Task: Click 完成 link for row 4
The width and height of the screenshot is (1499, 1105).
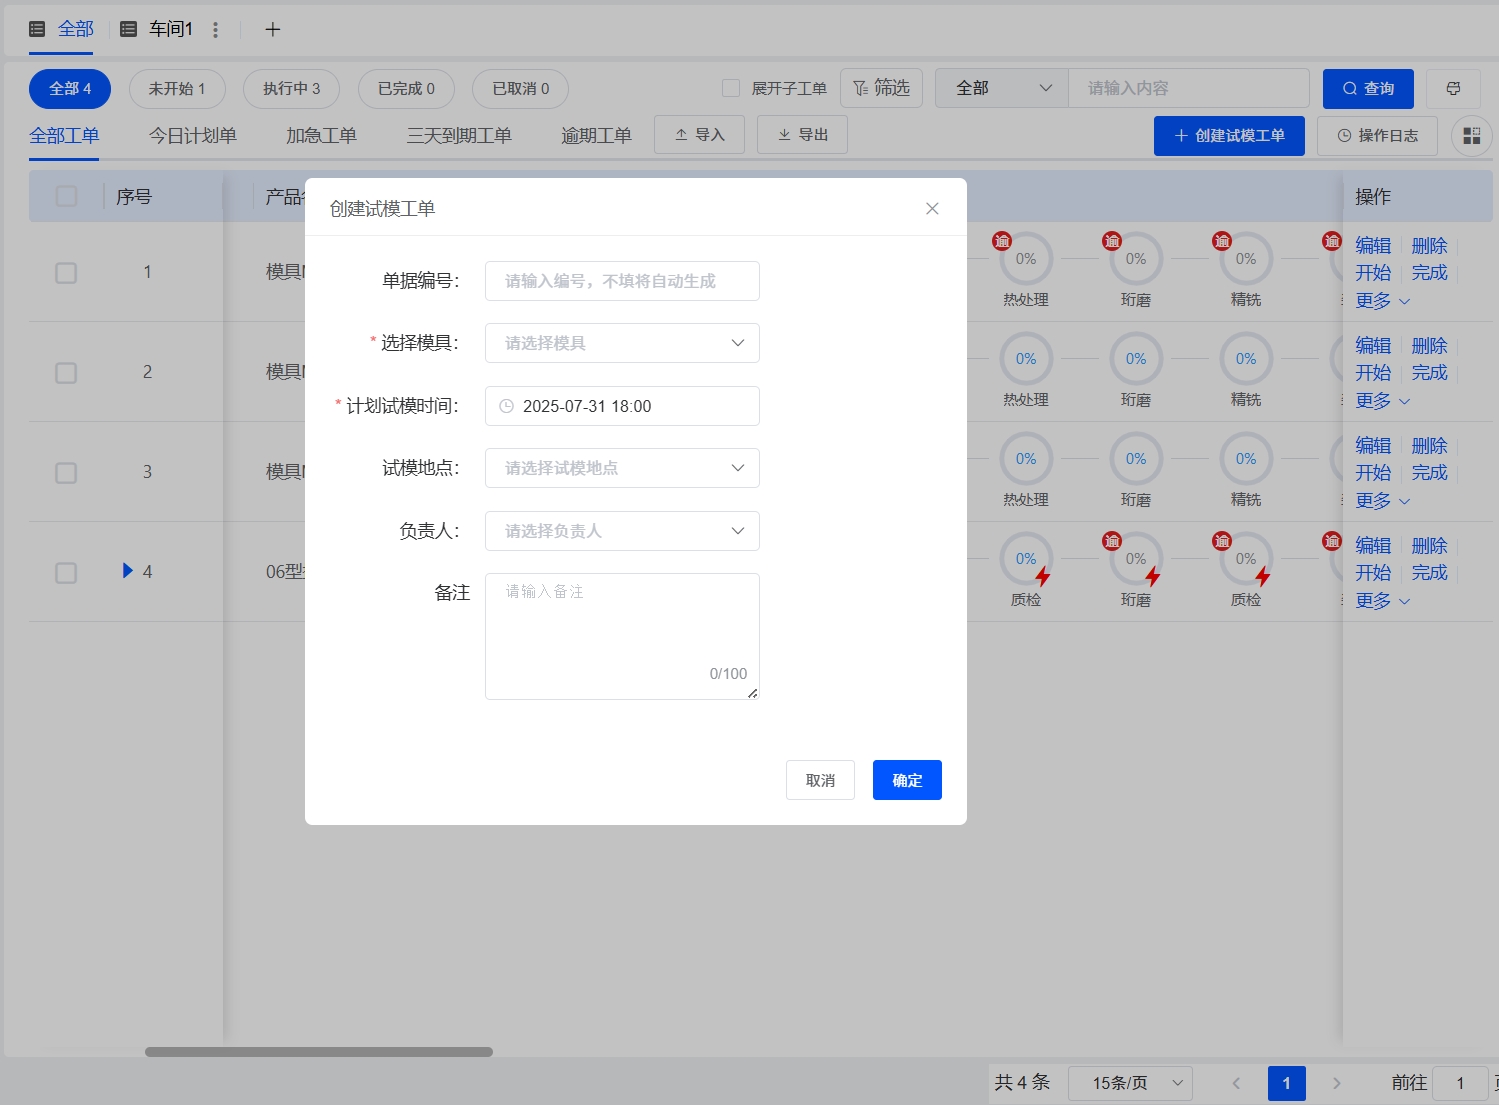Action: (1429, 573)
